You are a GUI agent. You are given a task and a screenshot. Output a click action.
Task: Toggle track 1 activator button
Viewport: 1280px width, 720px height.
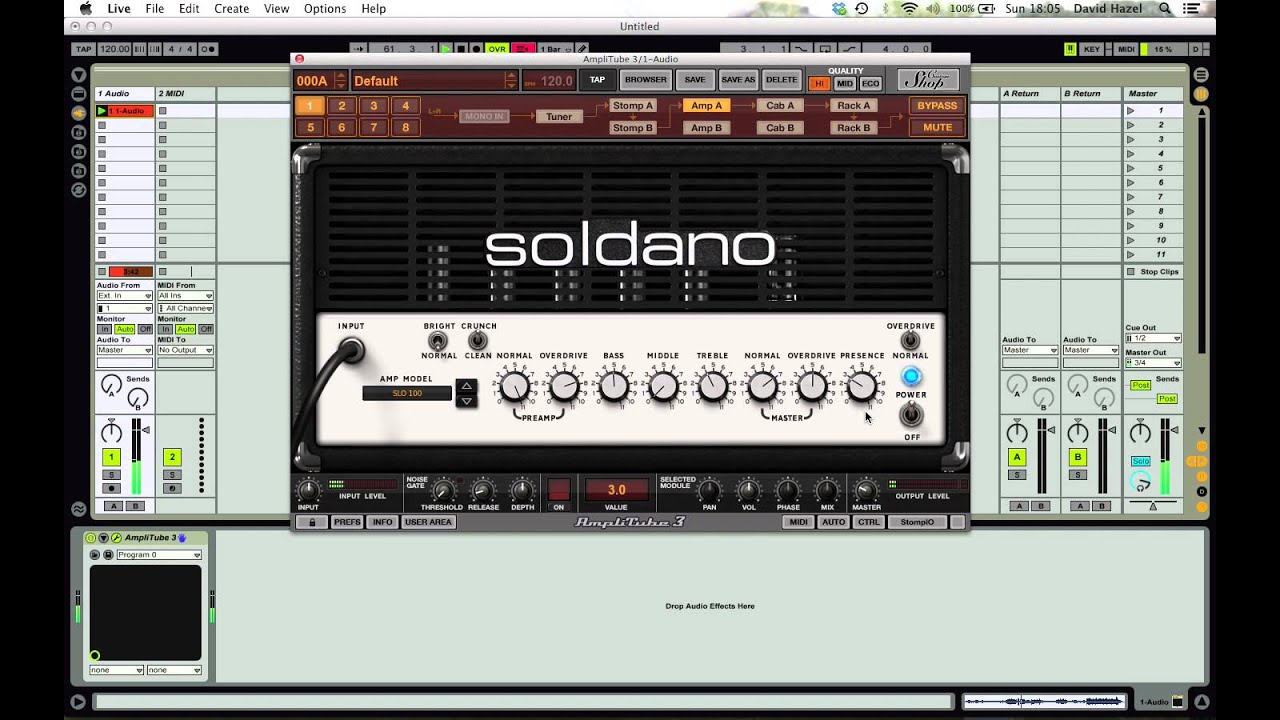pyautogui.click(x=111, y=457)
